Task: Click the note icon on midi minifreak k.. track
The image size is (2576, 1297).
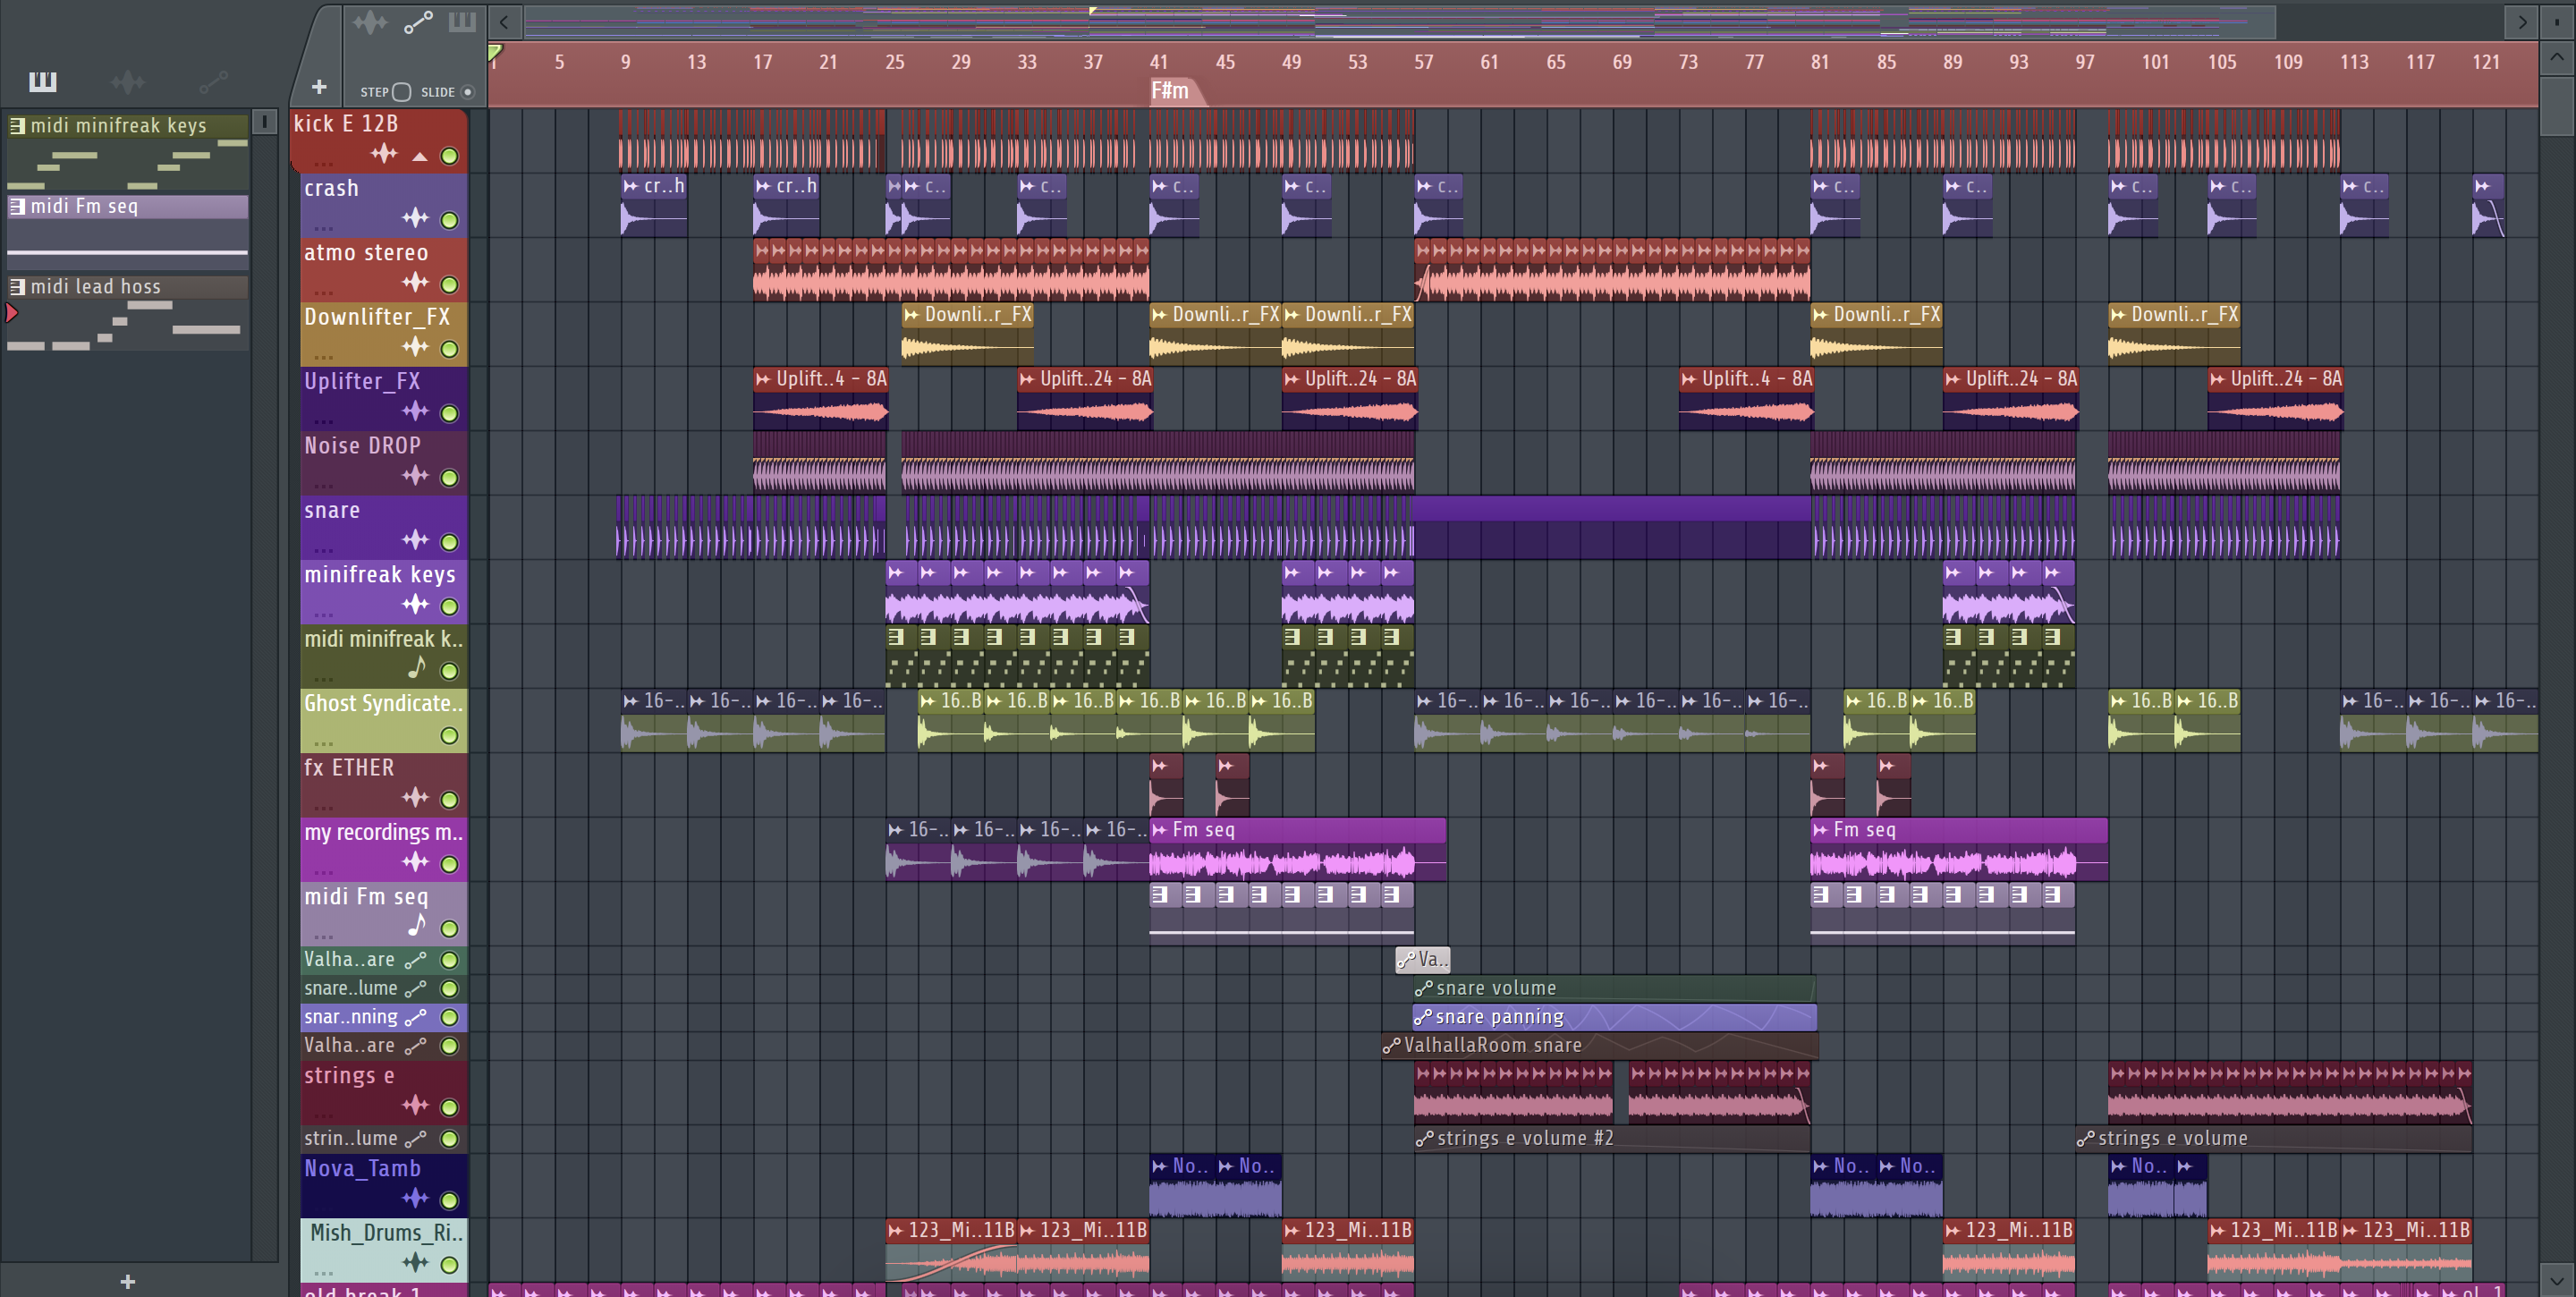Action: (x=417, y=667)
